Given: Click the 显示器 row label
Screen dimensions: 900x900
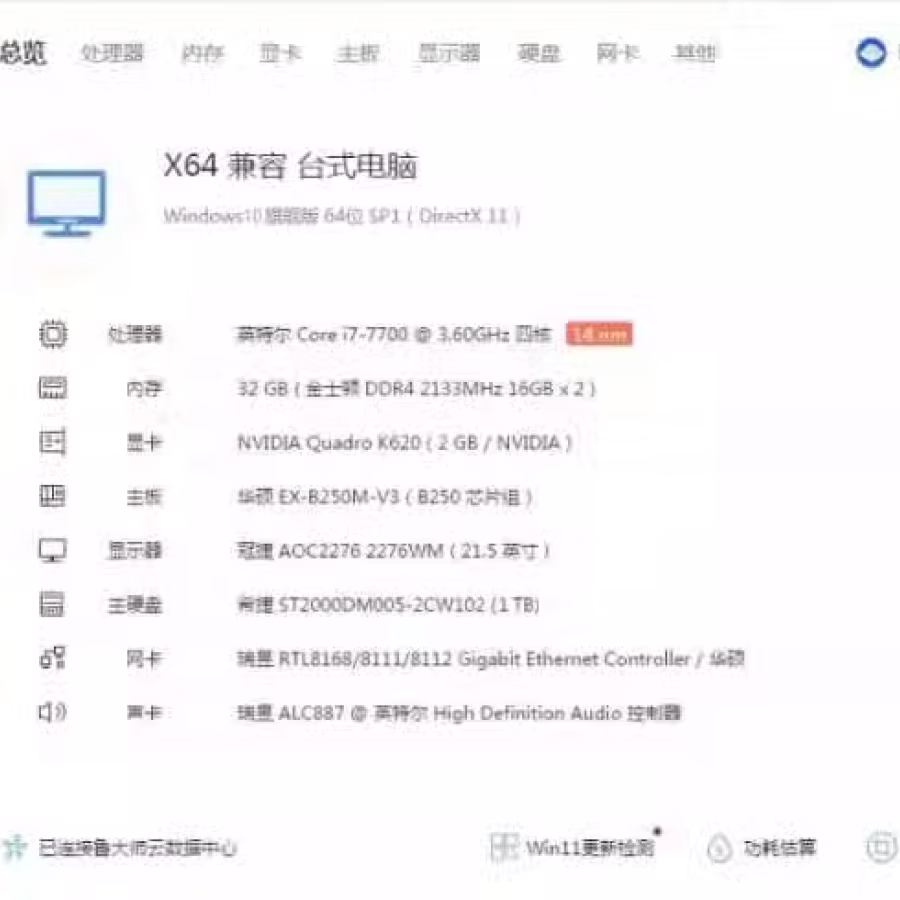Looking at the screenshot, I should [135, 551].
